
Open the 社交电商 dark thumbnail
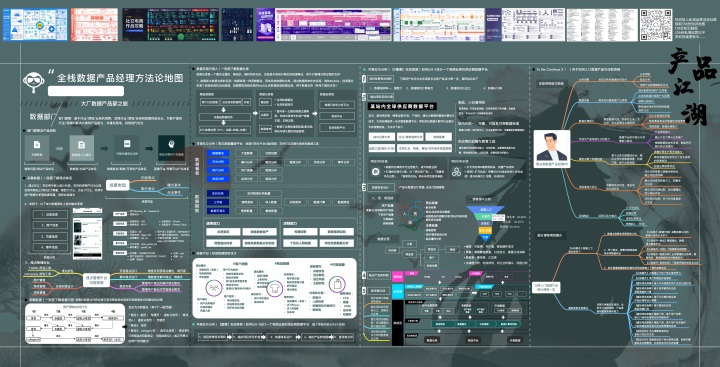click(x=171, y=25)
